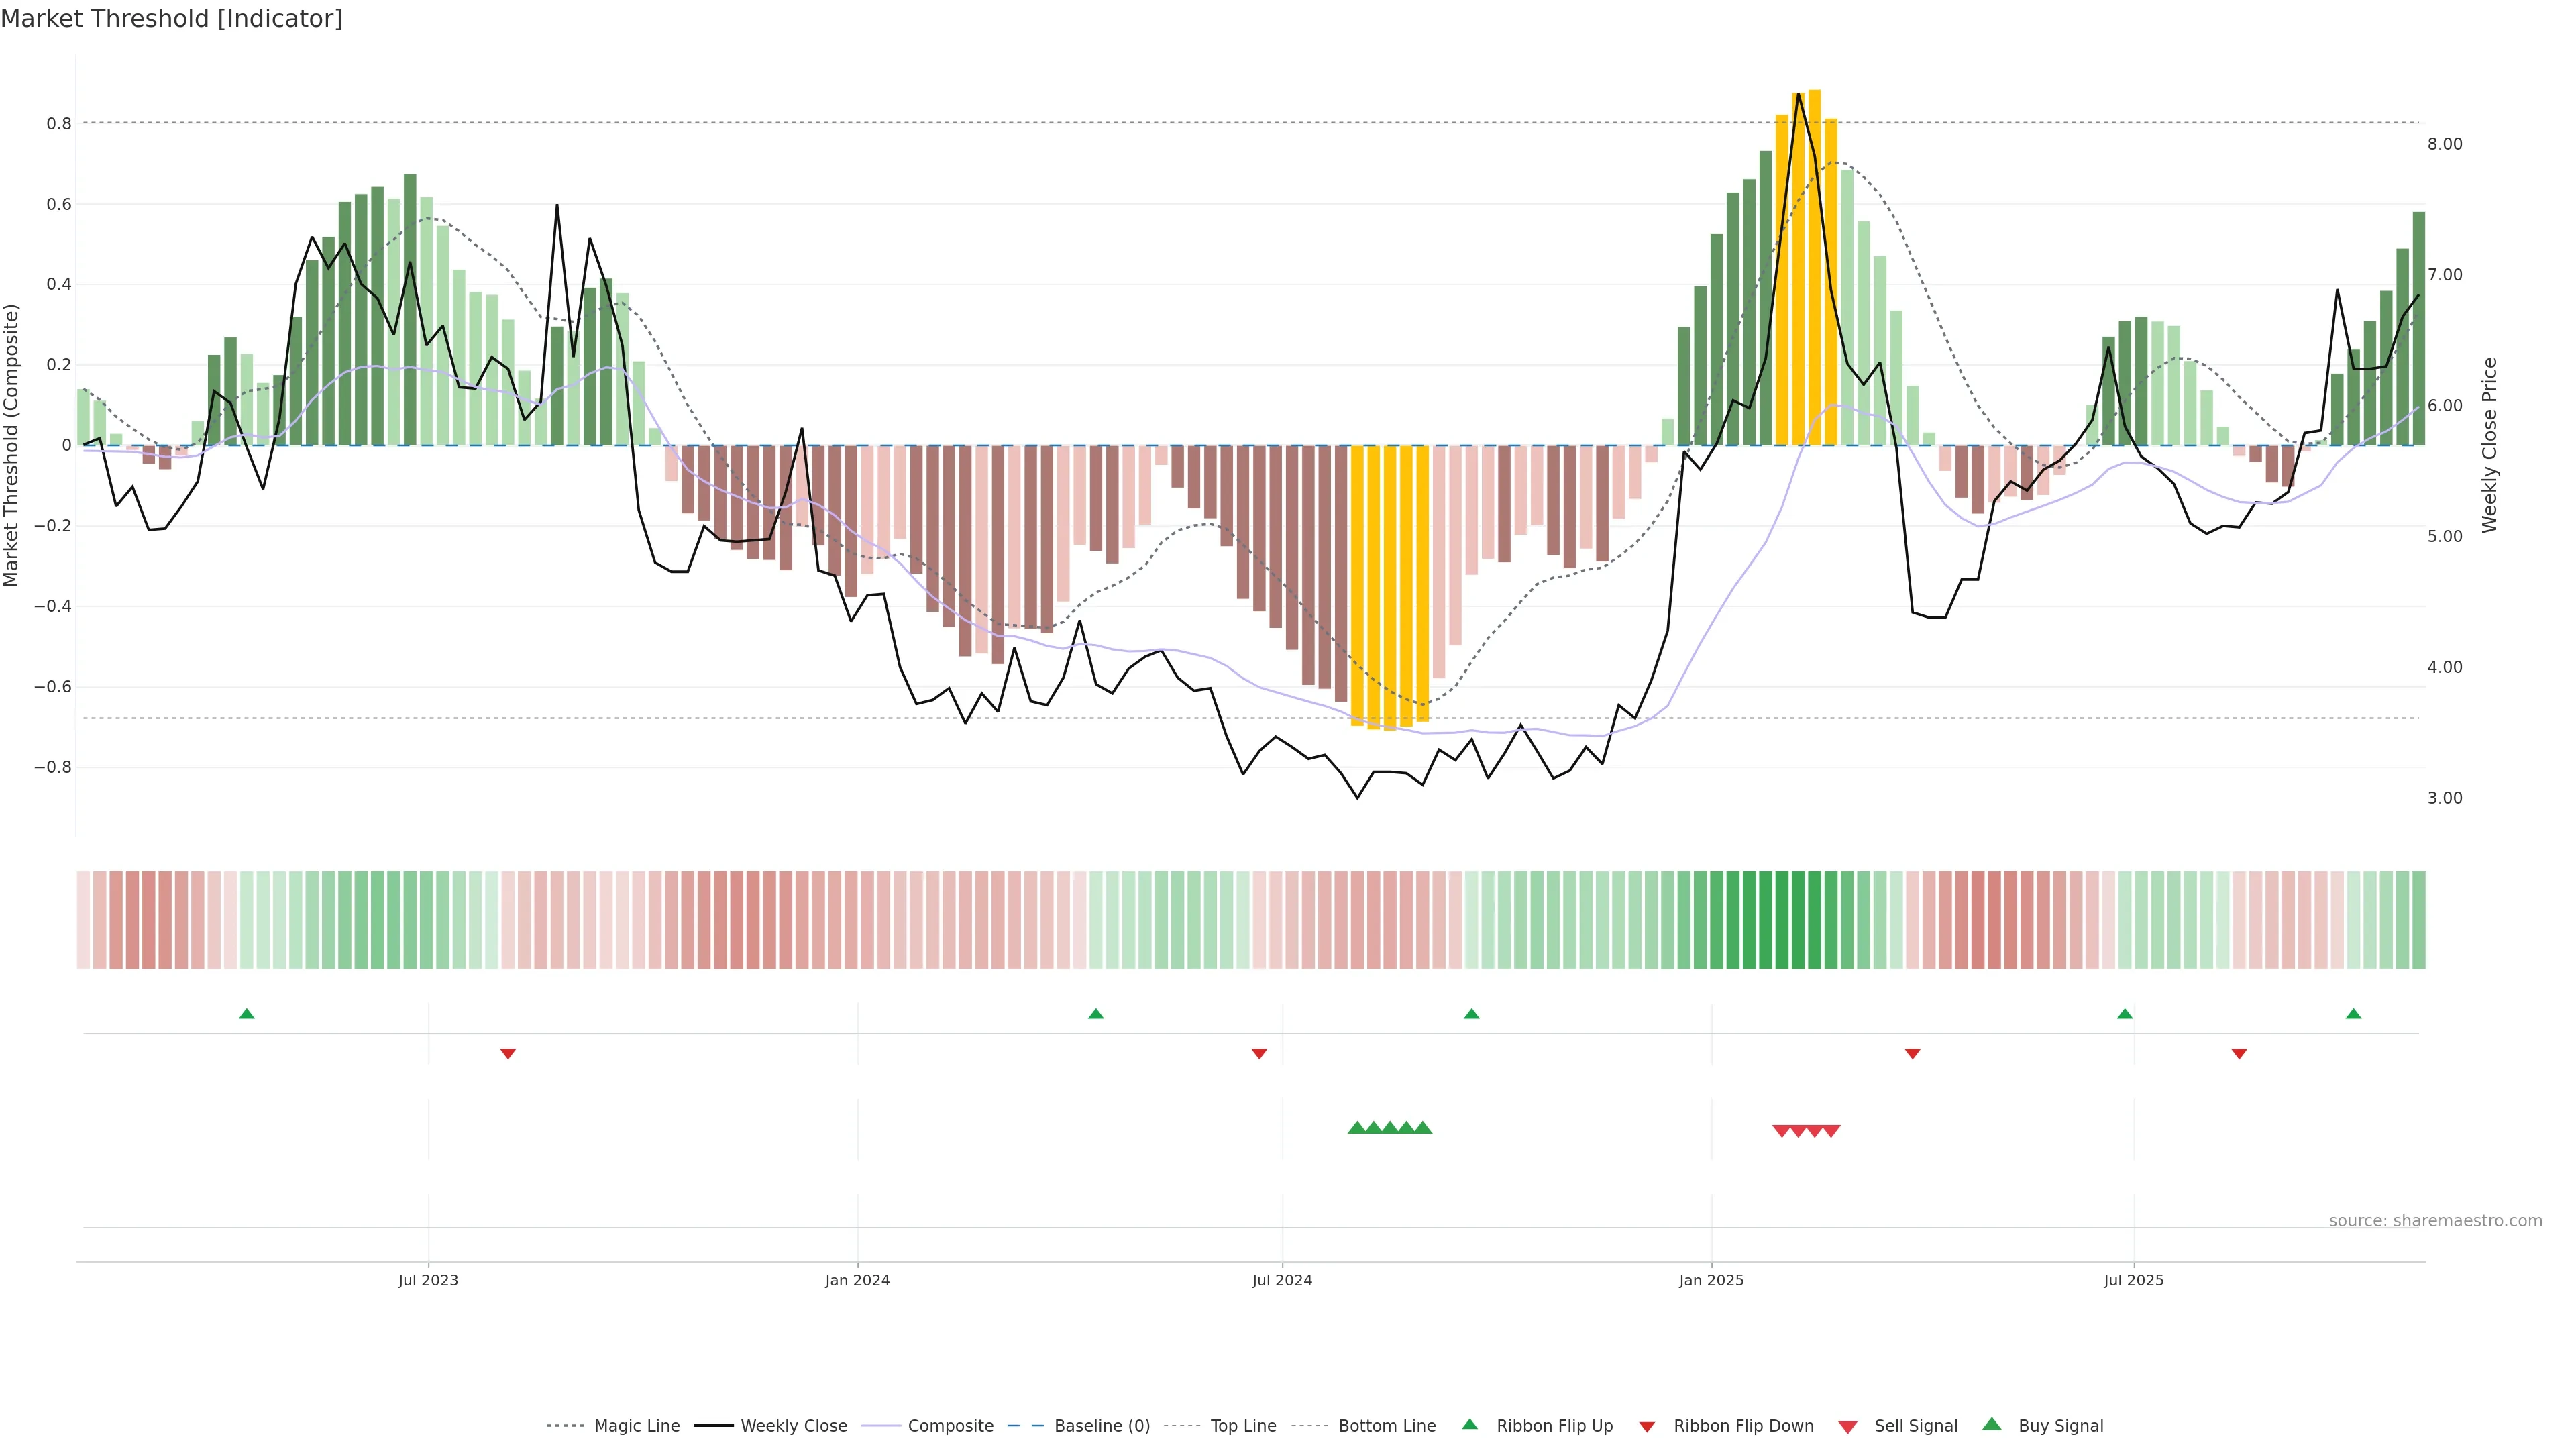Click the Top Line legend entry
Viewport: 2576px width, 1449px height.
(1243, 1426)
